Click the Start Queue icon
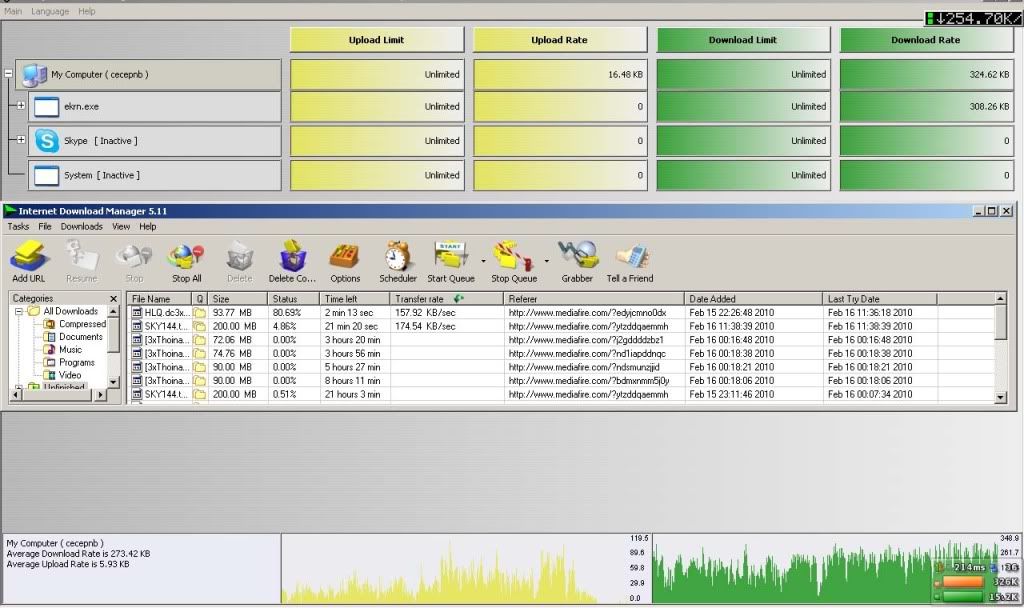 coord(451,256)
